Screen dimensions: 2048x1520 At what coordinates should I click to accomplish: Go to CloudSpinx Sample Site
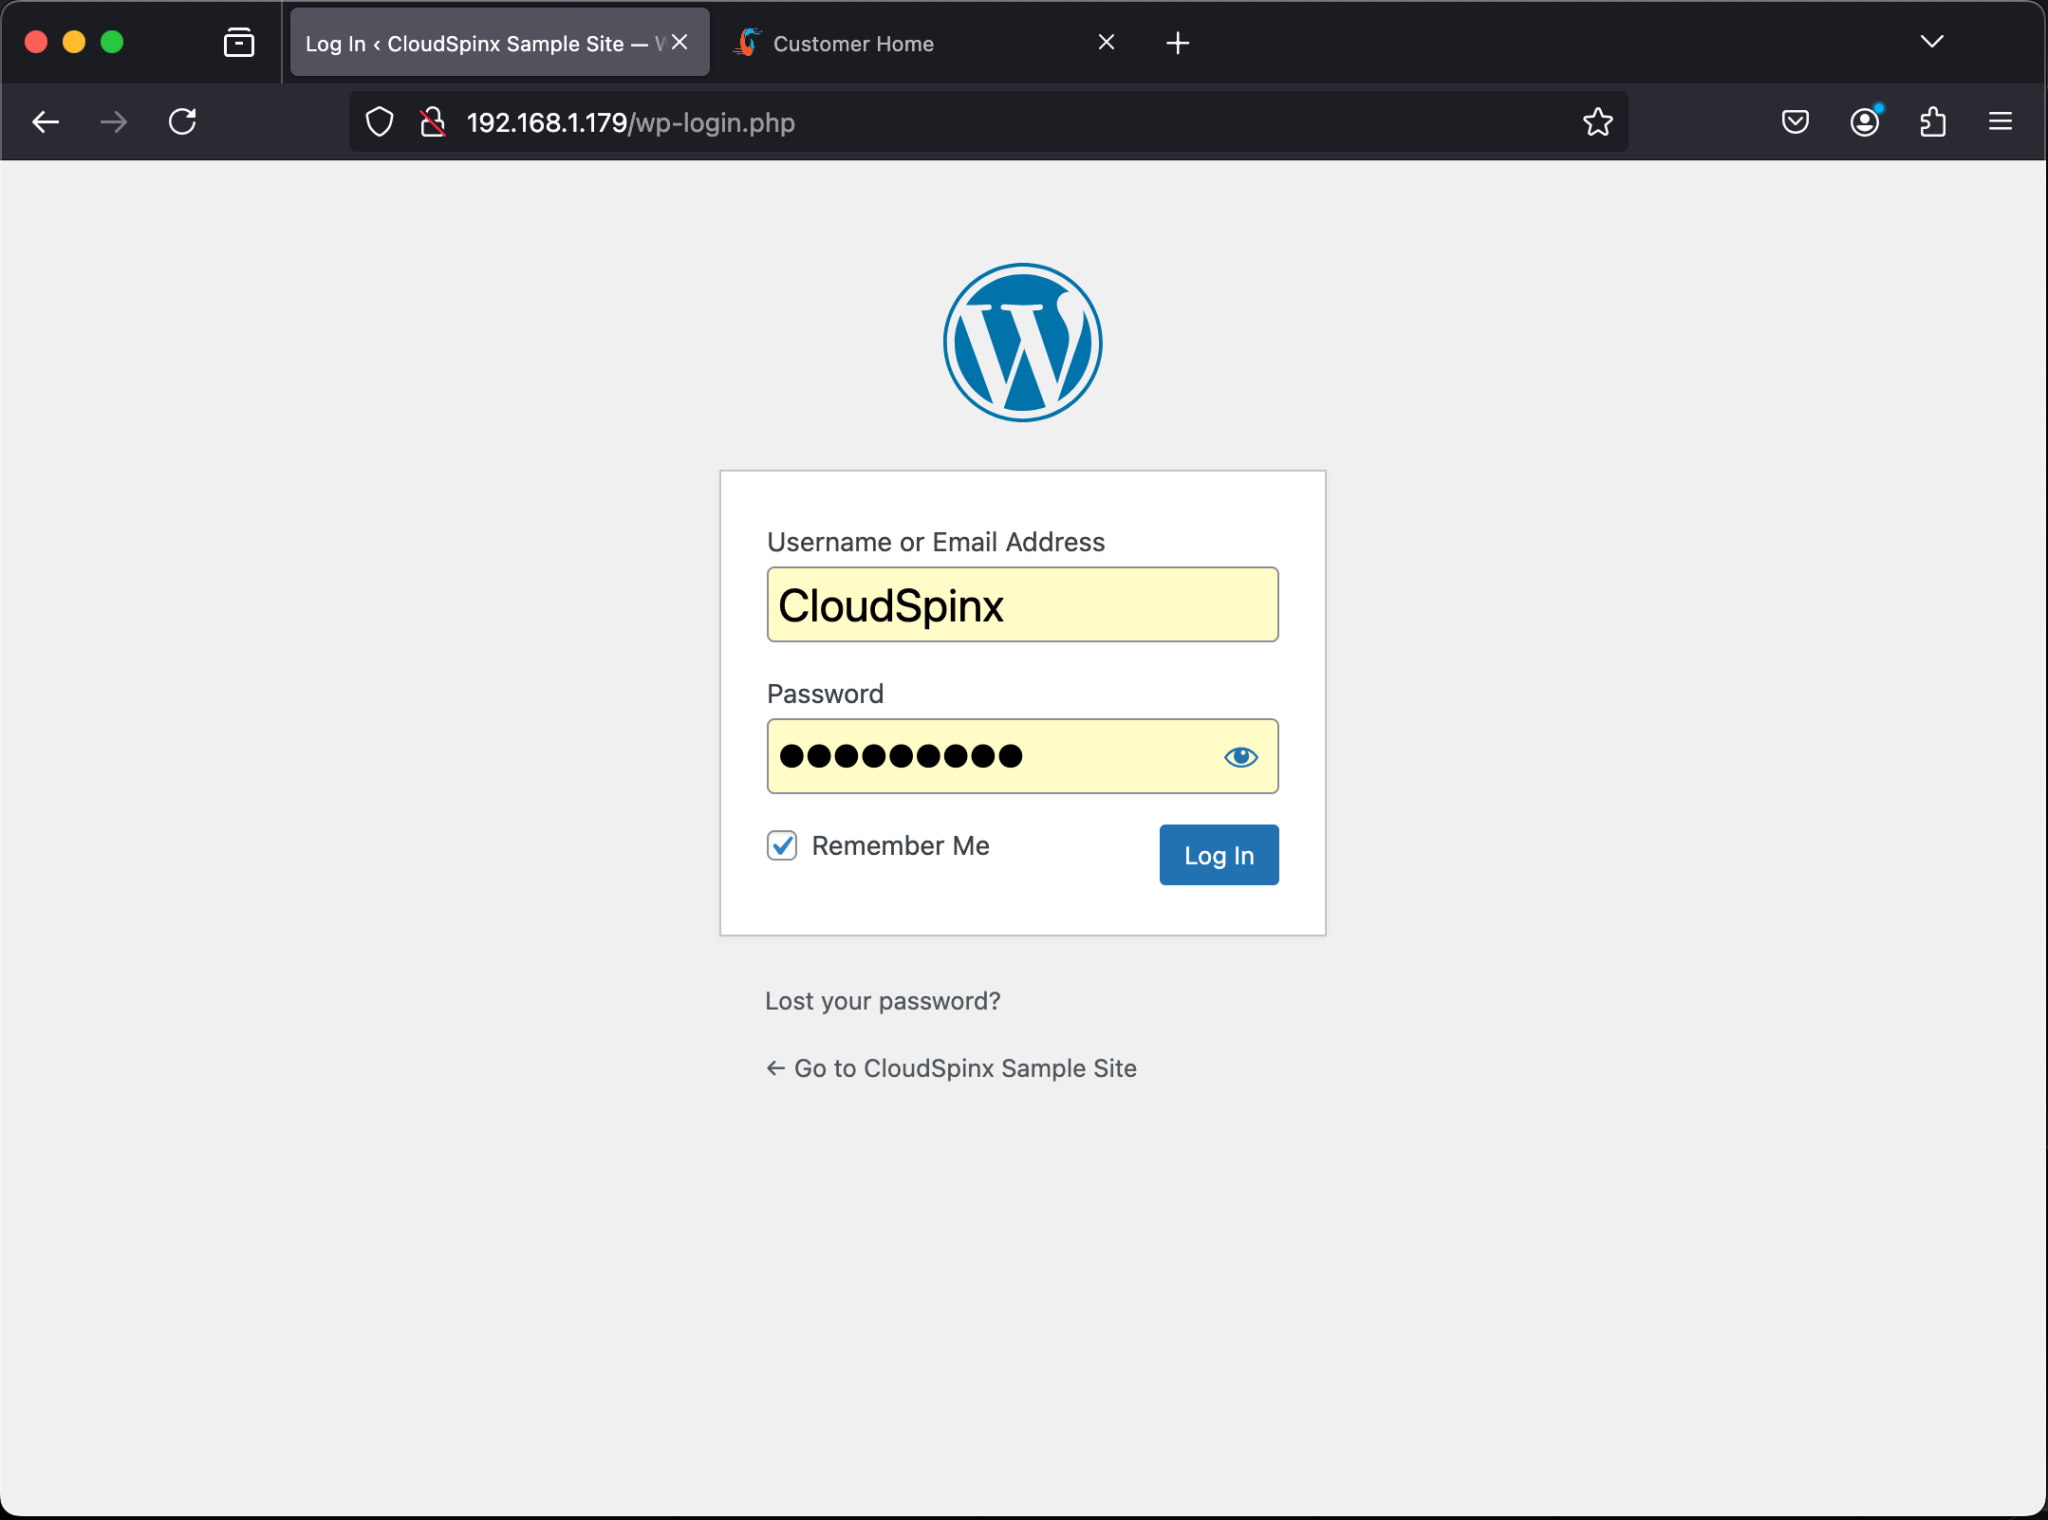pos(950,1067)
